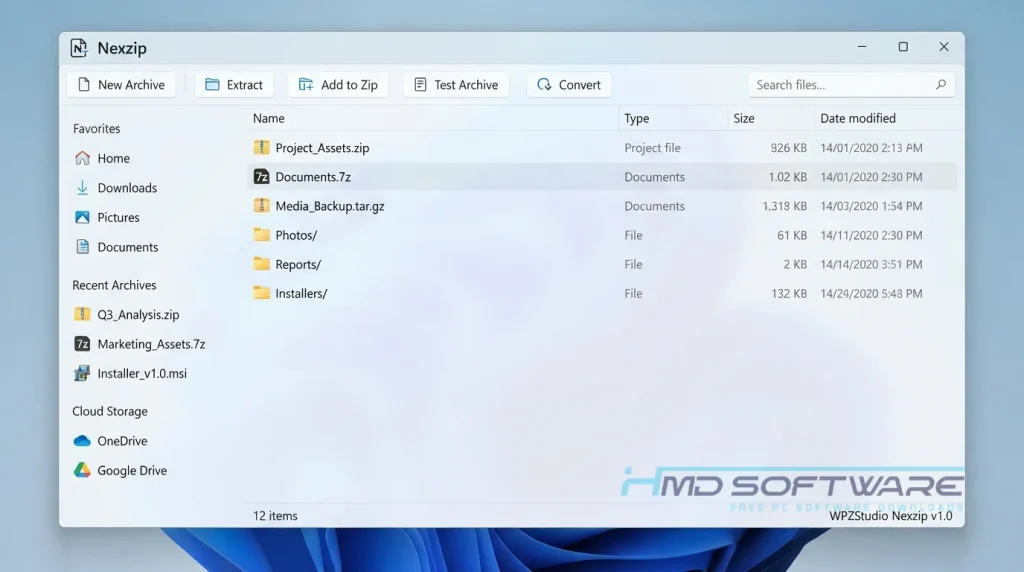Click the New Archive button
This screenshot has width=1024, height=572.
pyautogui.click(x=121, y=85)
